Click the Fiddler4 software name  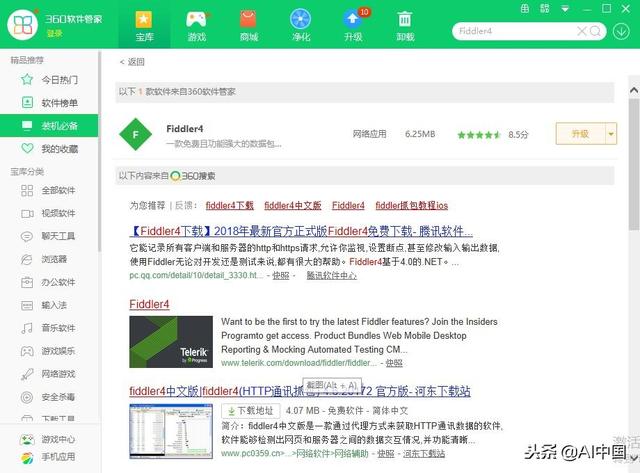(x=184, y=129)
